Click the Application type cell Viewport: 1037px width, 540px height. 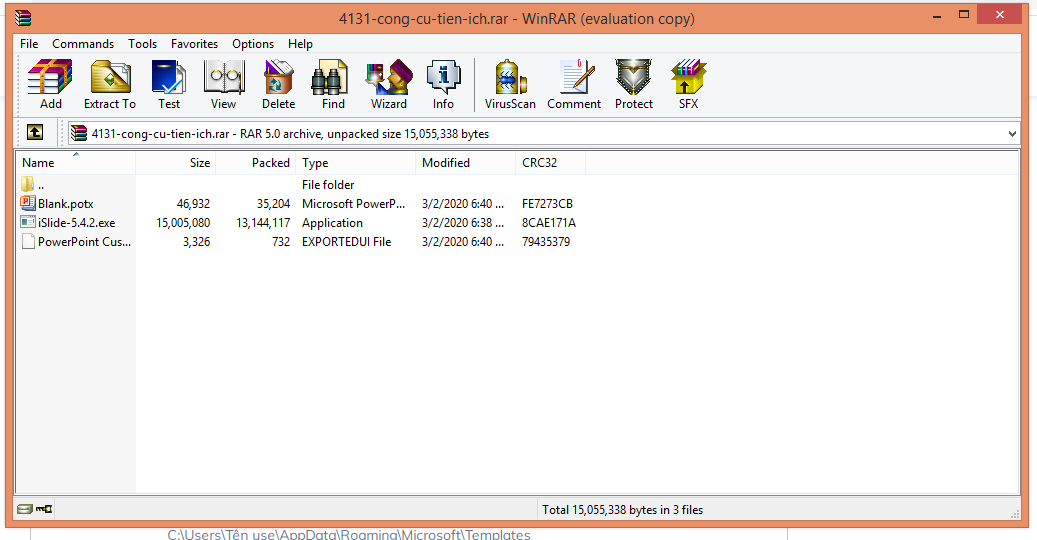(x=332, y=223)
